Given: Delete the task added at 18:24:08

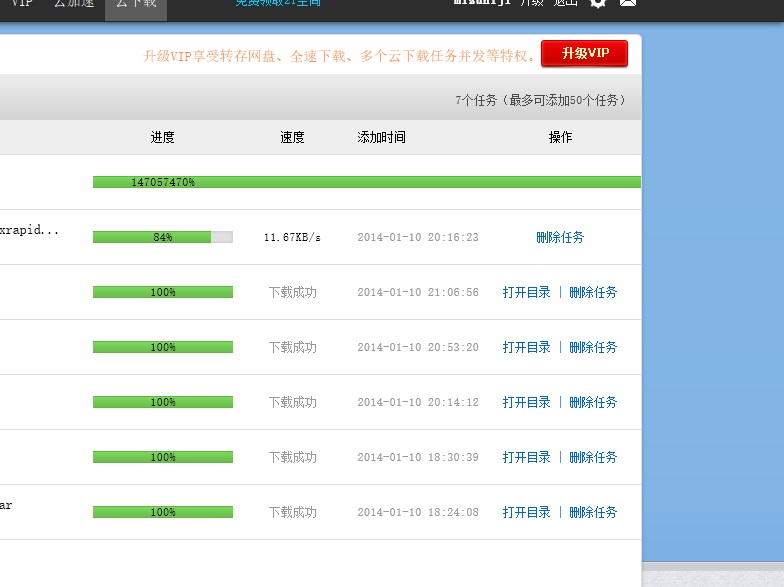Looking at the screenshot, I should pos(593,512).
